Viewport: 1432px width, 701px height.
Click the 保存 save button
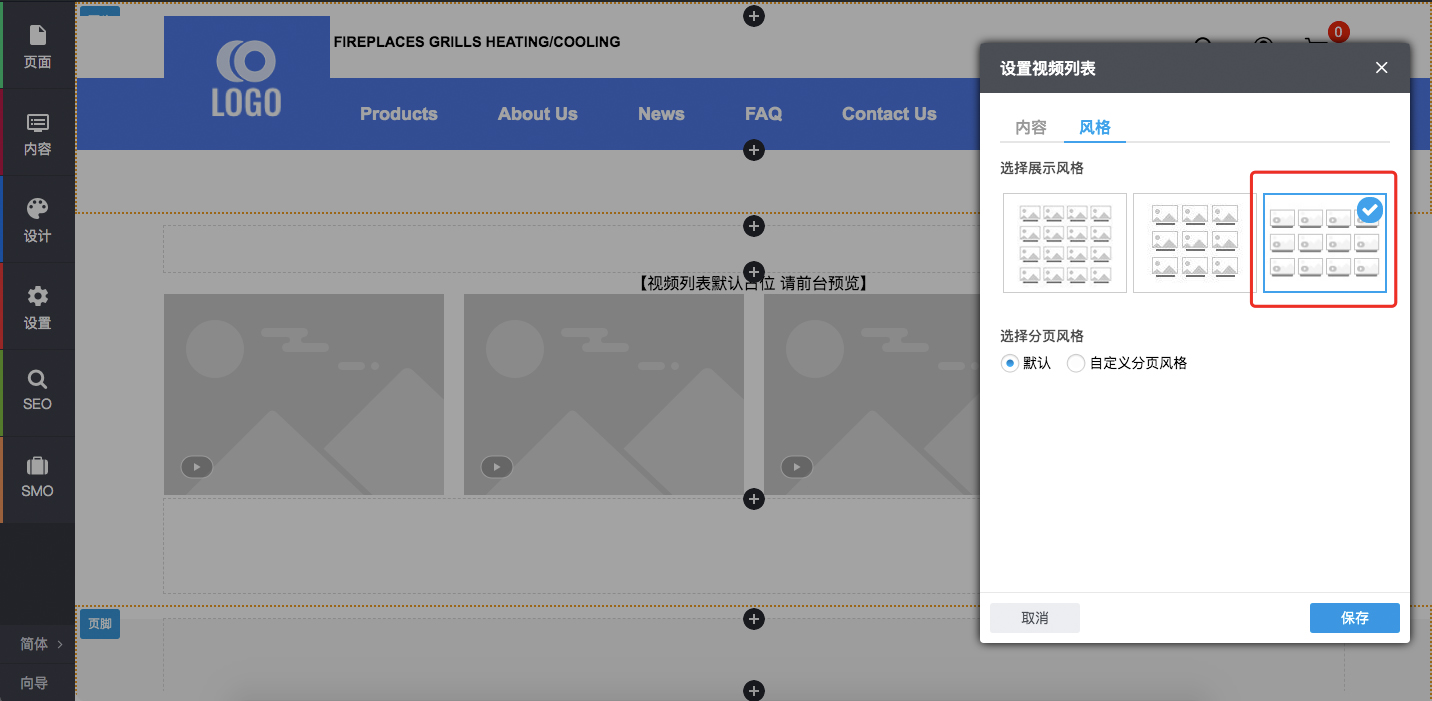click(x=1354, y=618)
